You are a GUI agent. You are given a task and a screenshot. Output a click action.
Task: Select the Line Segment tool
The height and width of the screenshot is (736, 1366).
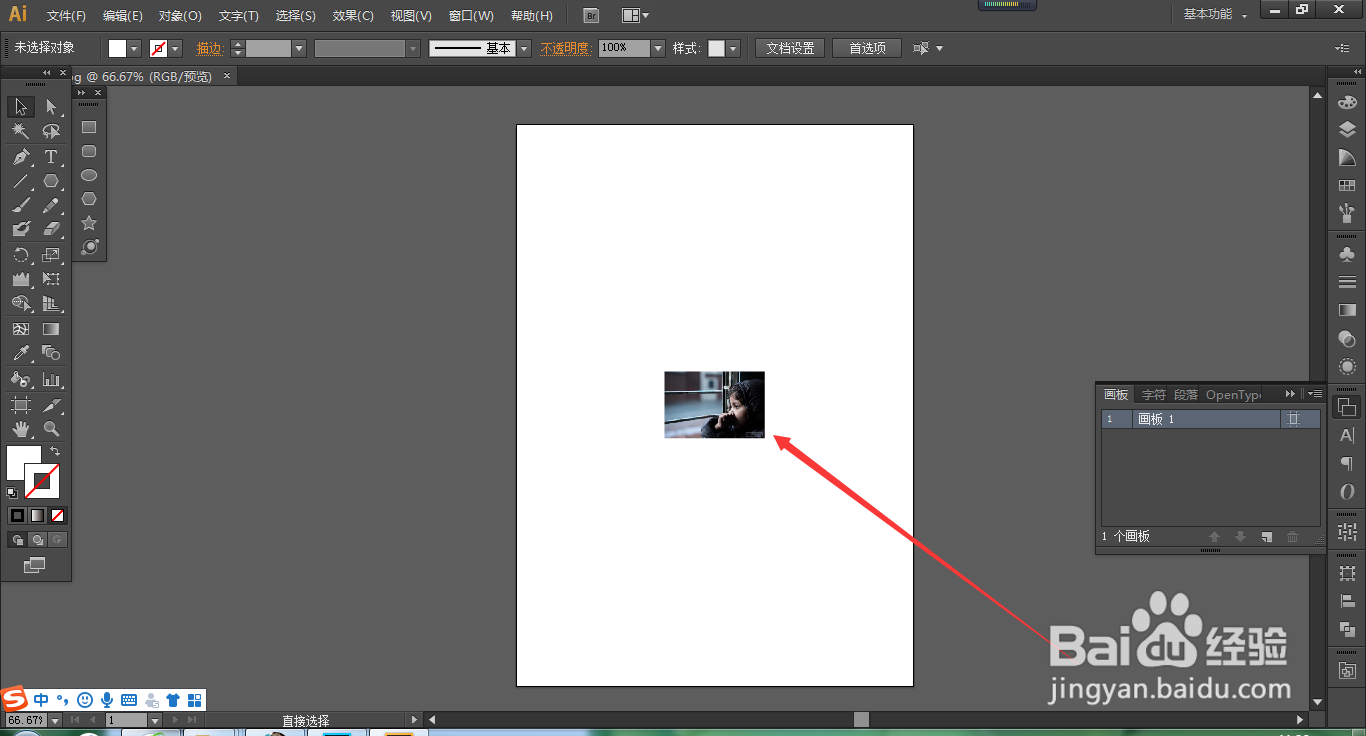click(x=21, y=181)
